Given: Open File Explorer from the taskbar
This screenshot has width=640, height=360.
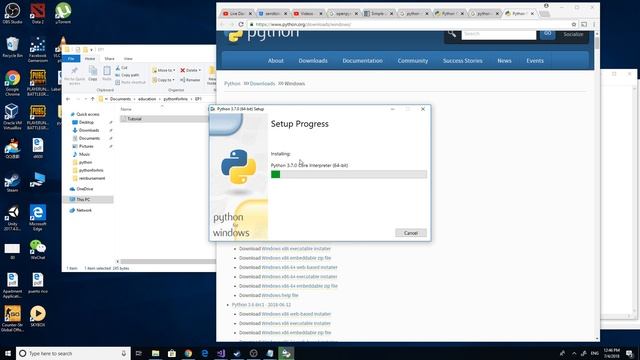Looking at the screenshot, I should tap(156, 353).
